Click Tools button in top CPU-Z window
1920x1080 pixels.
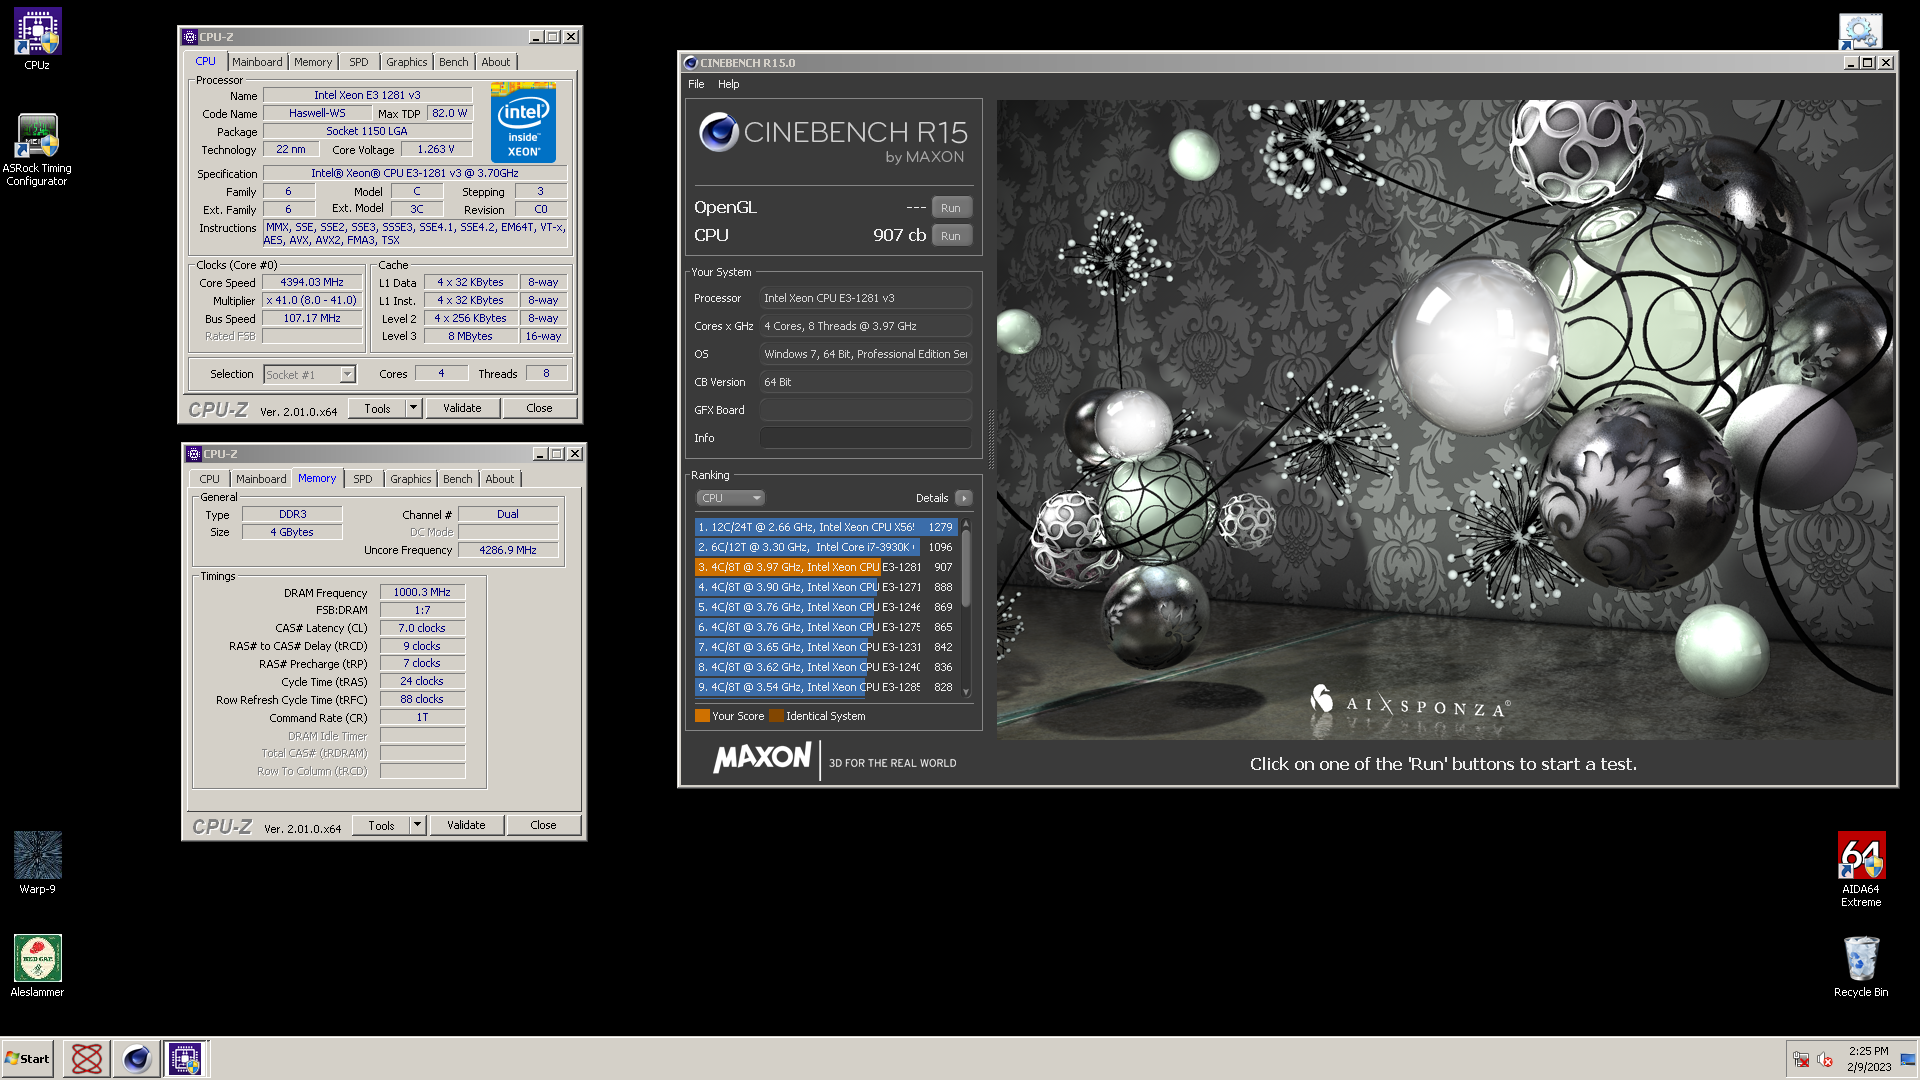click(x=377, y=408)
